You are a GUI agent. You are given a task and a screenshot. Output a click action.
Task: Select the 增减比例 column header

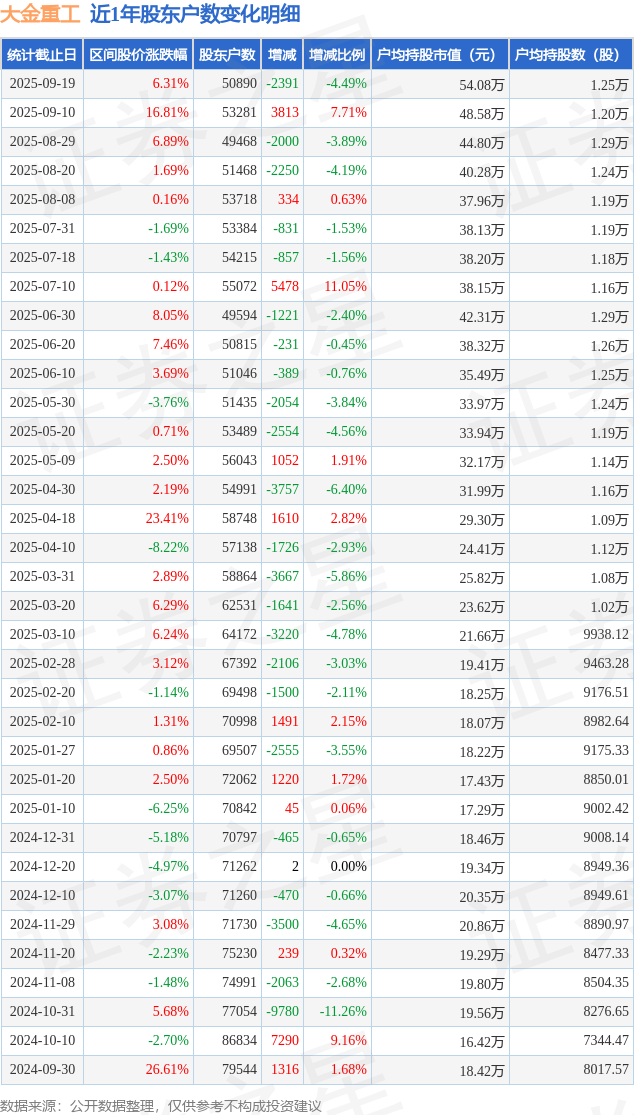(337, 55)
